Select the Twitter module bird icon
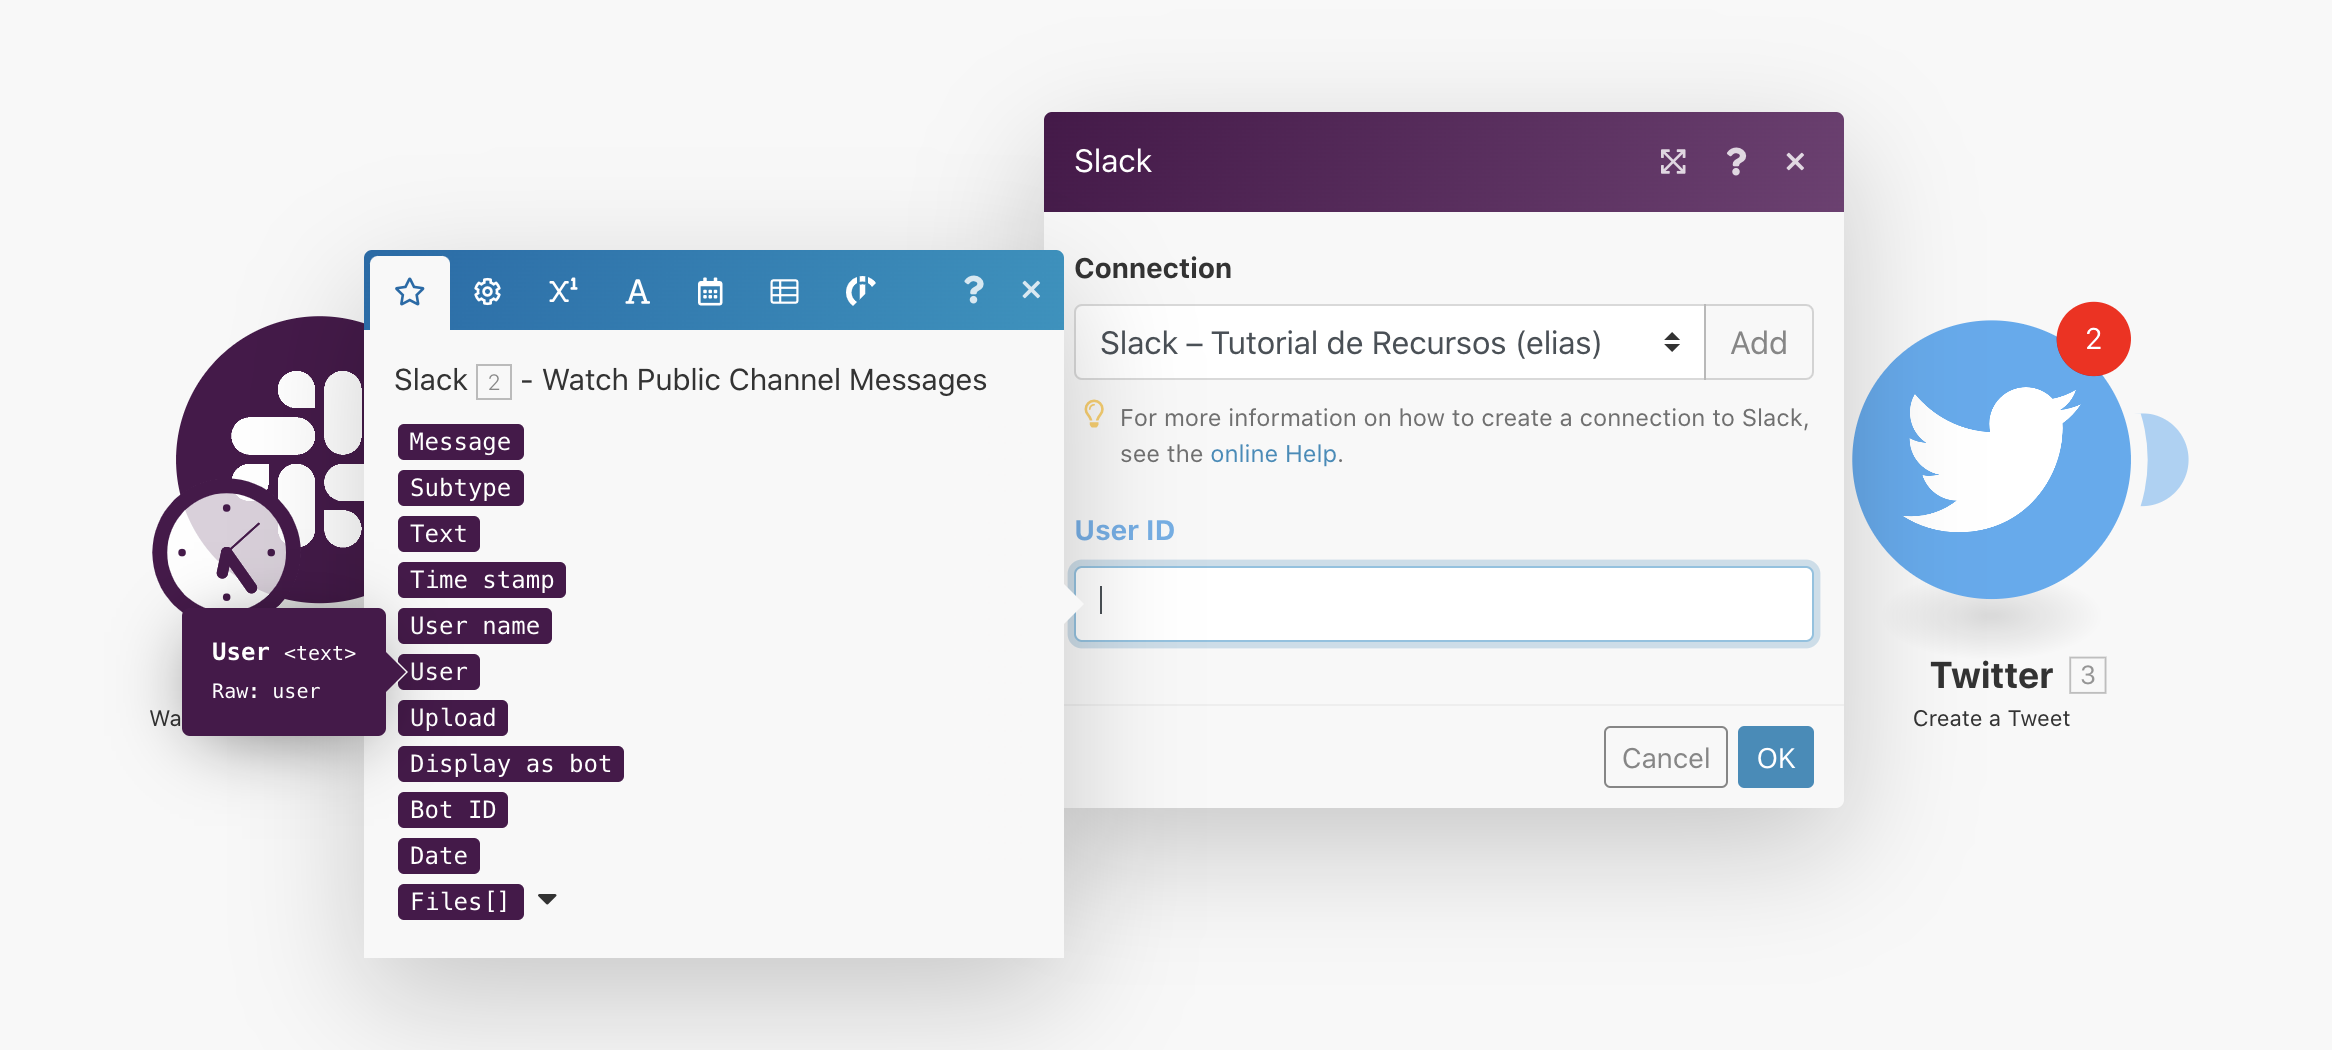This screenshot has height=1050, width=2332. click(1991, 460)
